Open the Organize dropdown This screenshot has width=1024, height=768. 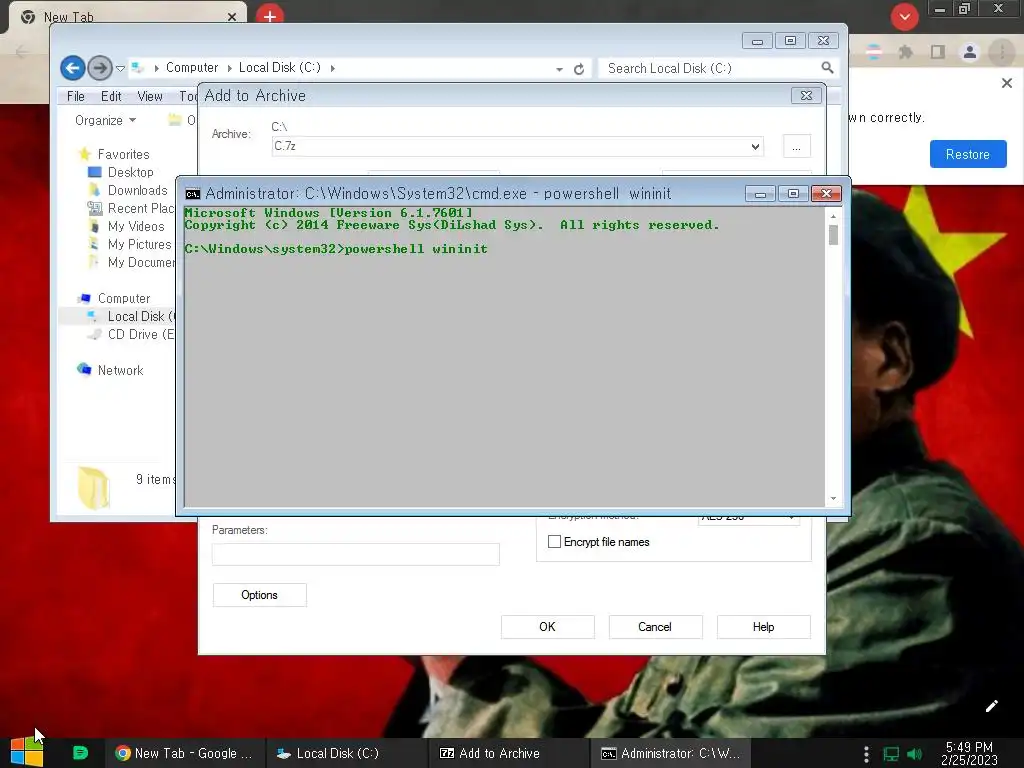click(x=105, y=120)
